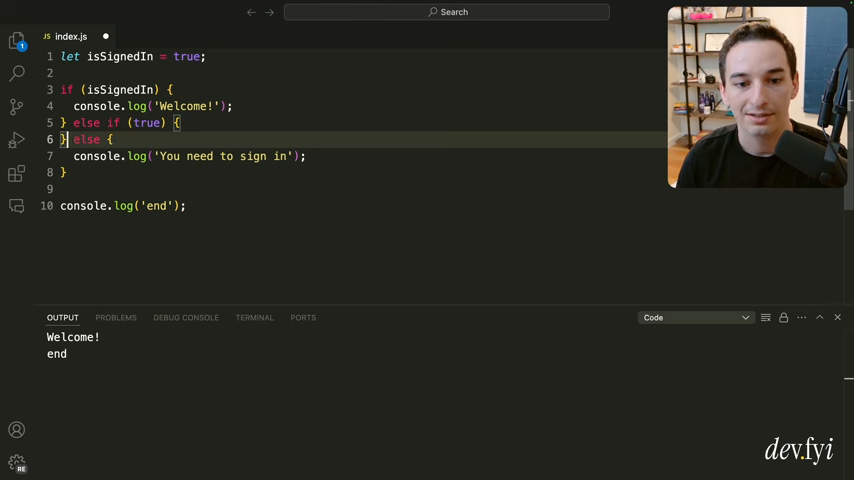Click line number 10 in the gutter
Image resolution: width=854 pixels, height=480 pixels.
(x=47, y=206)
